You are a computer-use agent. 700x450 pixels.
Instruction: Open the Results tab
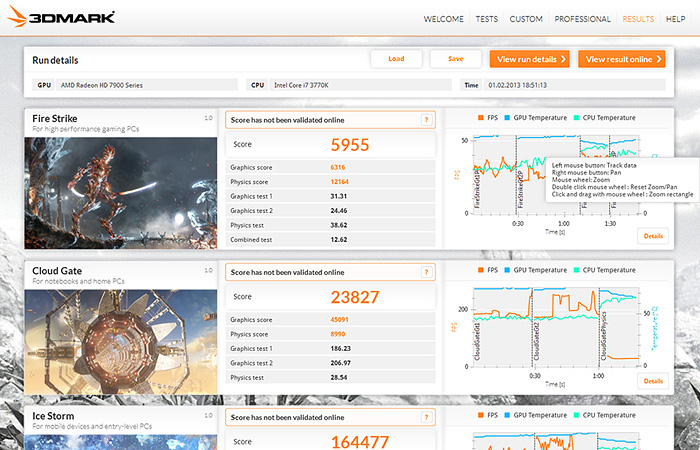click(638, 19)
